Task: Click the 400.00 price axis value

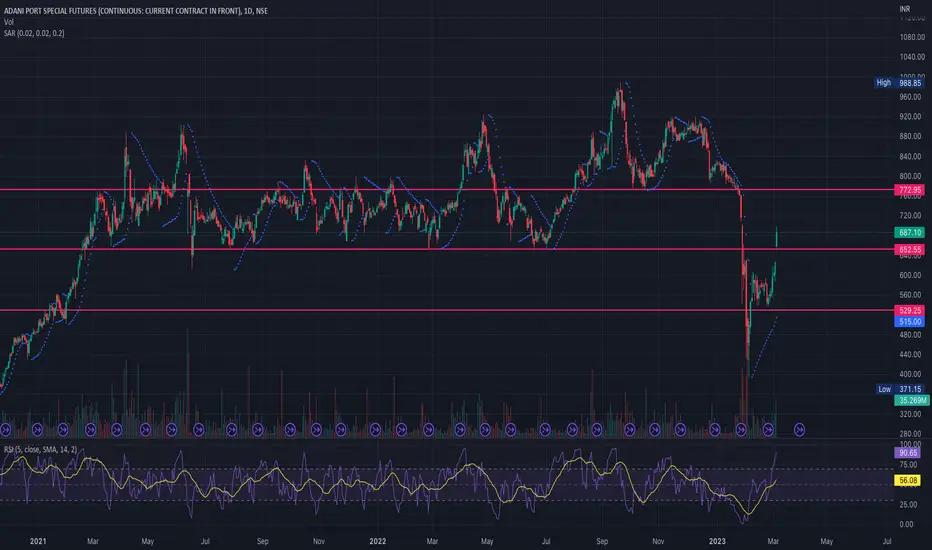Action: (x=910, y=375)
